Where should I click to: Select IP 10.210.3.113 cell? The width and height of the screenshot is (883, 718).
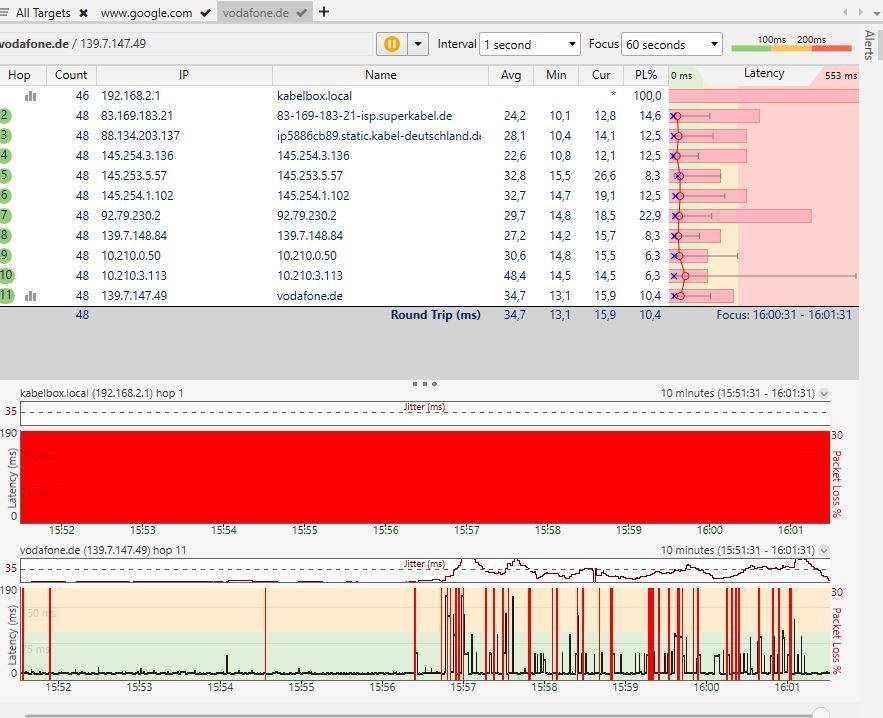pyautogui.click(x=134, y=276)
